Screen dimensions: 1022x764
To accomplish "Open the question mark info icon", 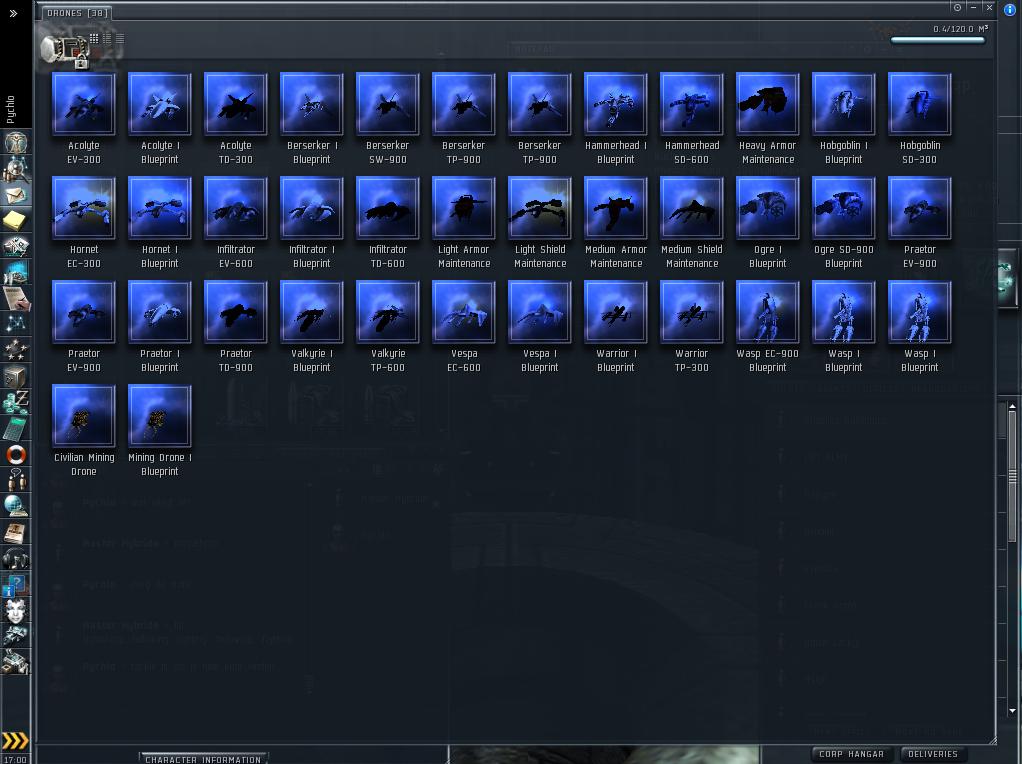I will click(16, 585).
